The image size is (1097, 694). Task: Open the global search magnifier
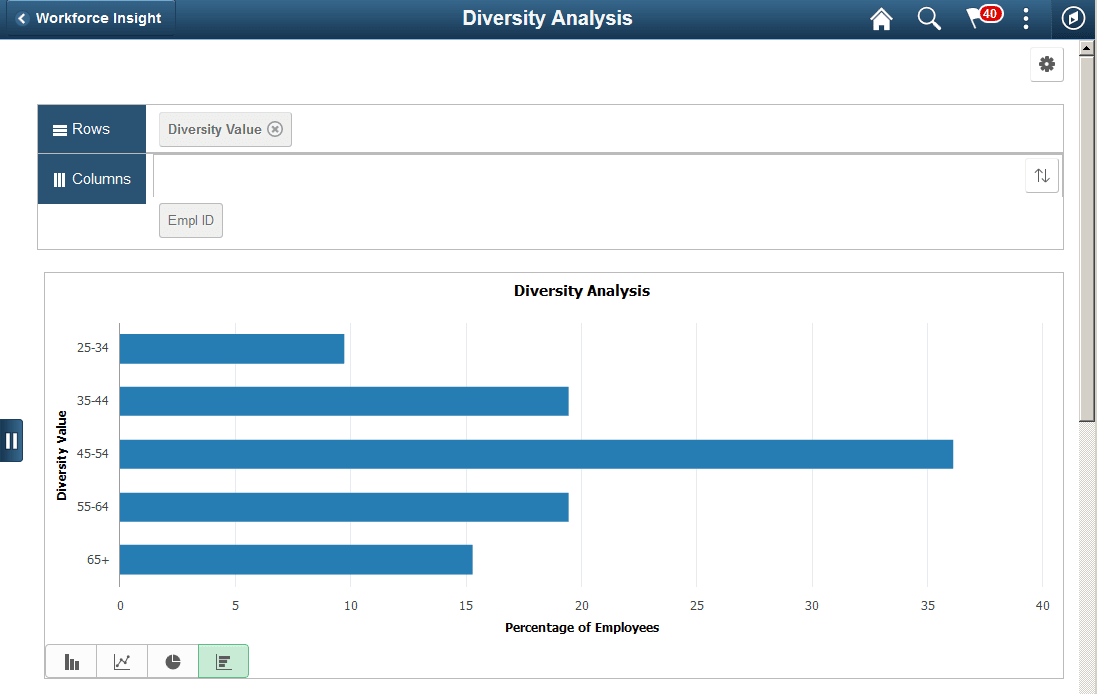928,18
